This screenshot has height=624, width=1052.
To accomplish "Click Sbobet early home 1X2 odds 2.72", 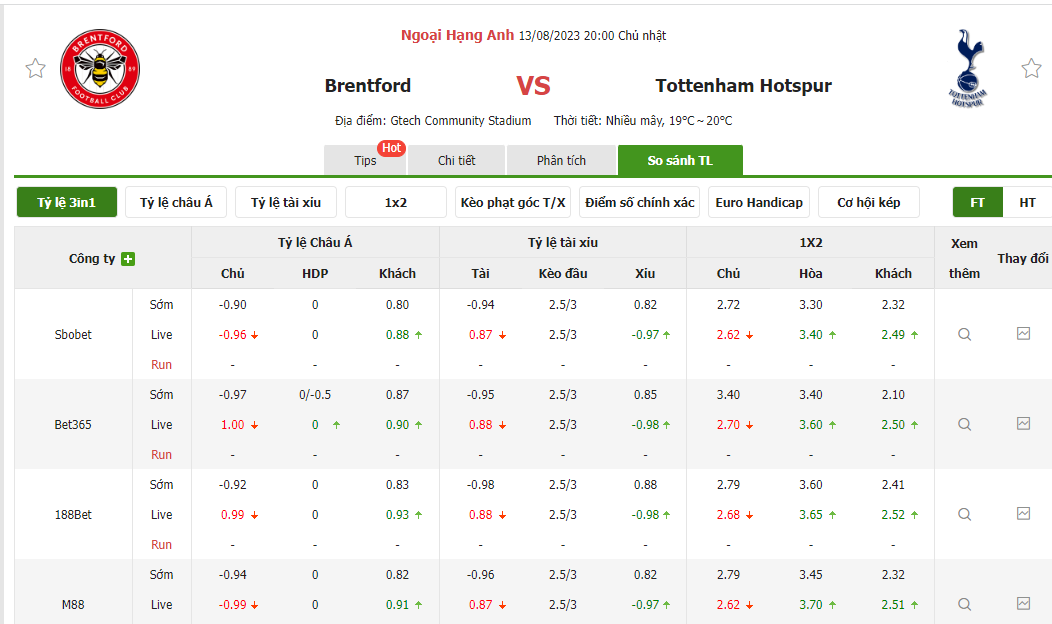I will [728, 304].
